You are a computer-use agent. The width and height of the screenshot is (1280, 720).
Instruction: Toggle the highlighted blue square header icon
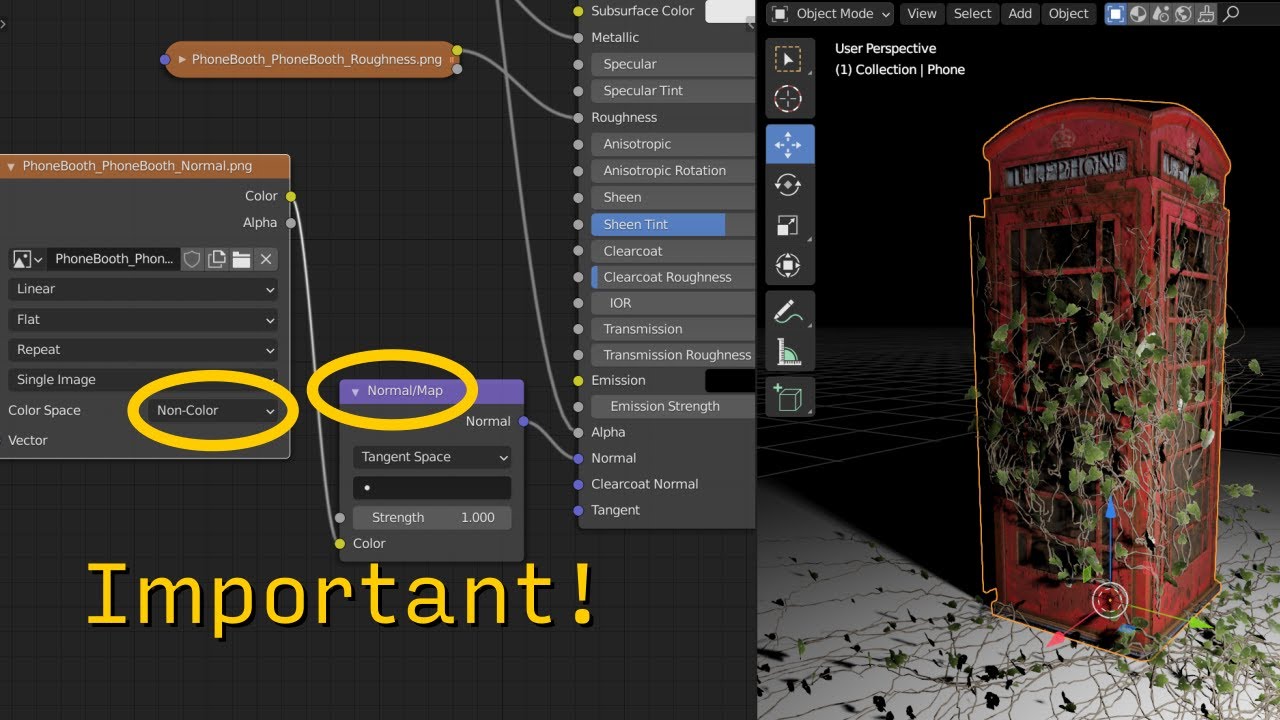pos(1115,14)
